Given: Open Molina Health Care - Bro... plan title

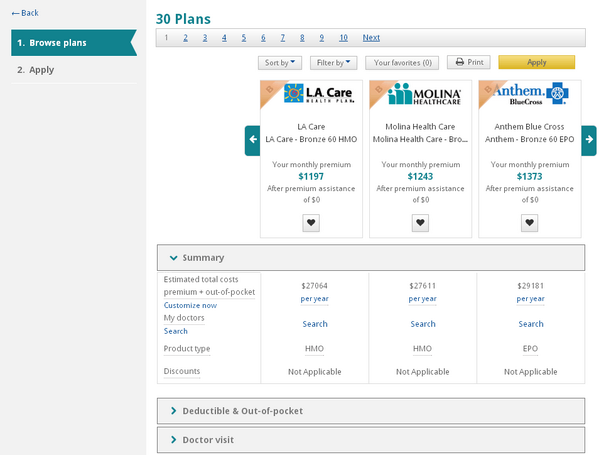Looking at the screenshot, I should [420, 139].
